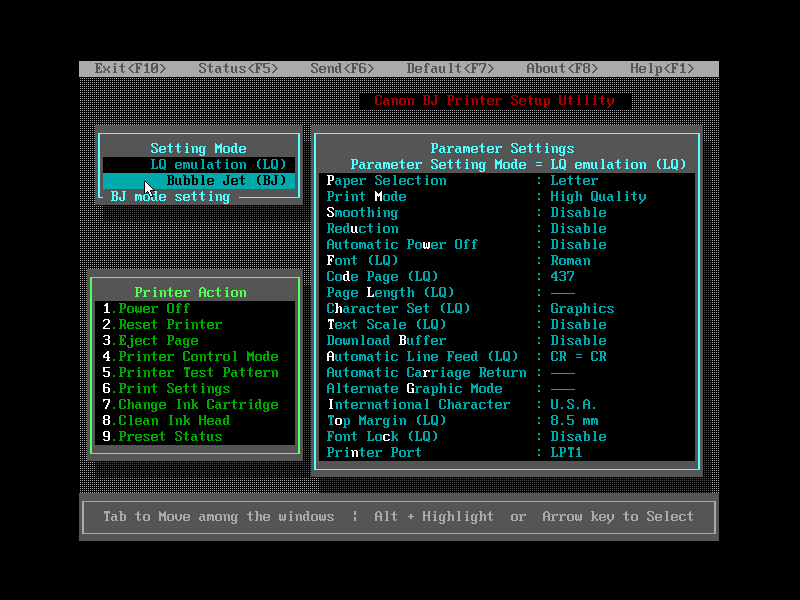
Task: Select the Code Page (LQ) parameter
Action: click(507, 277)
